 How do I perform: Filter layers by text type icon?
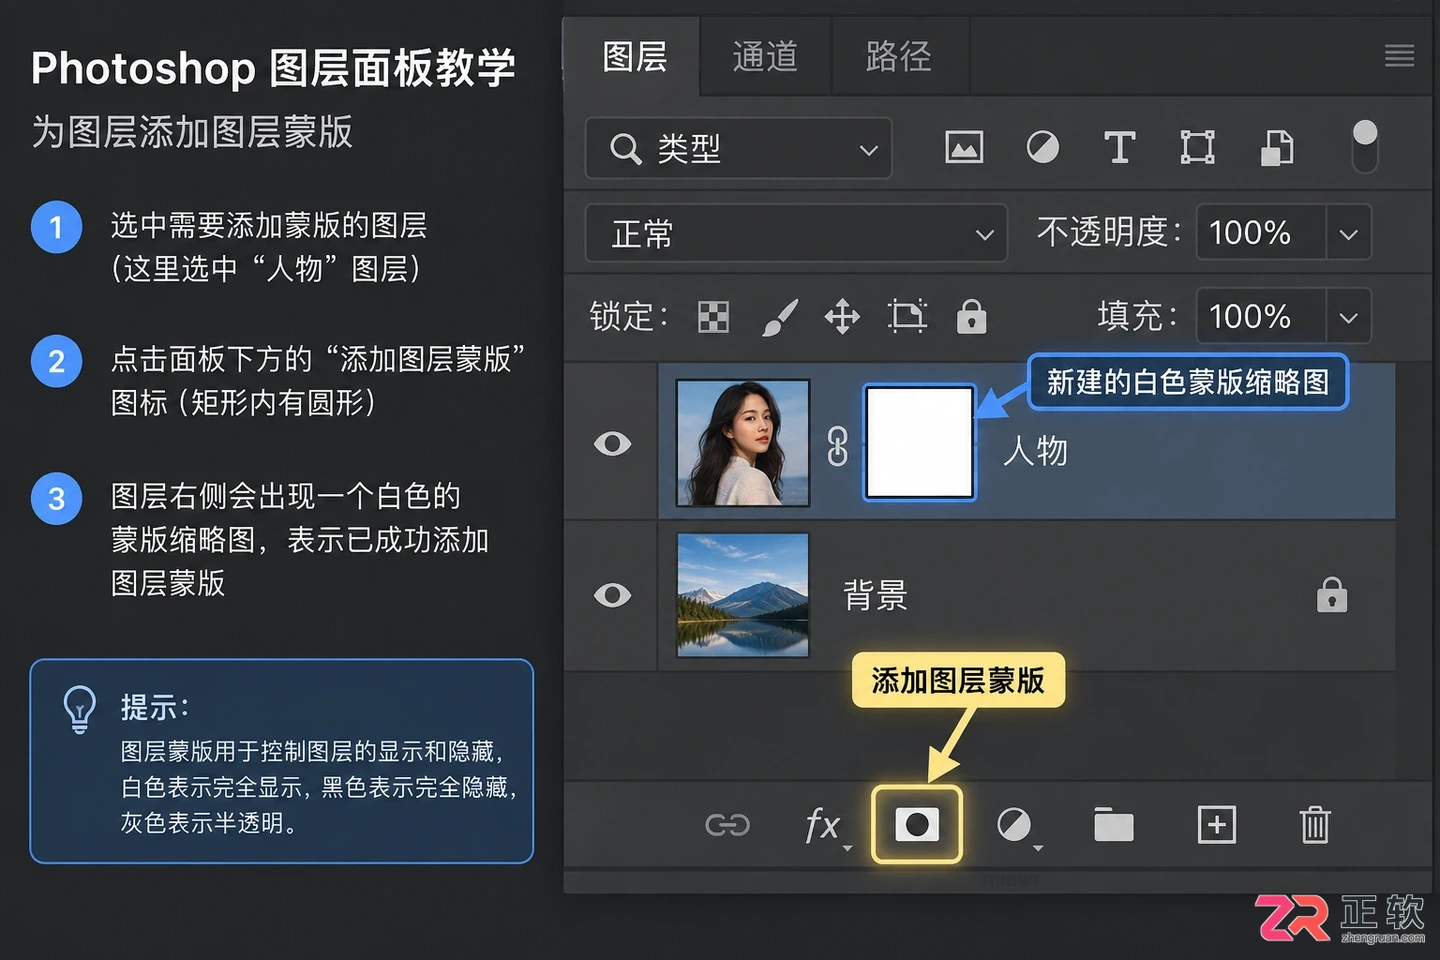point(1119,148)
